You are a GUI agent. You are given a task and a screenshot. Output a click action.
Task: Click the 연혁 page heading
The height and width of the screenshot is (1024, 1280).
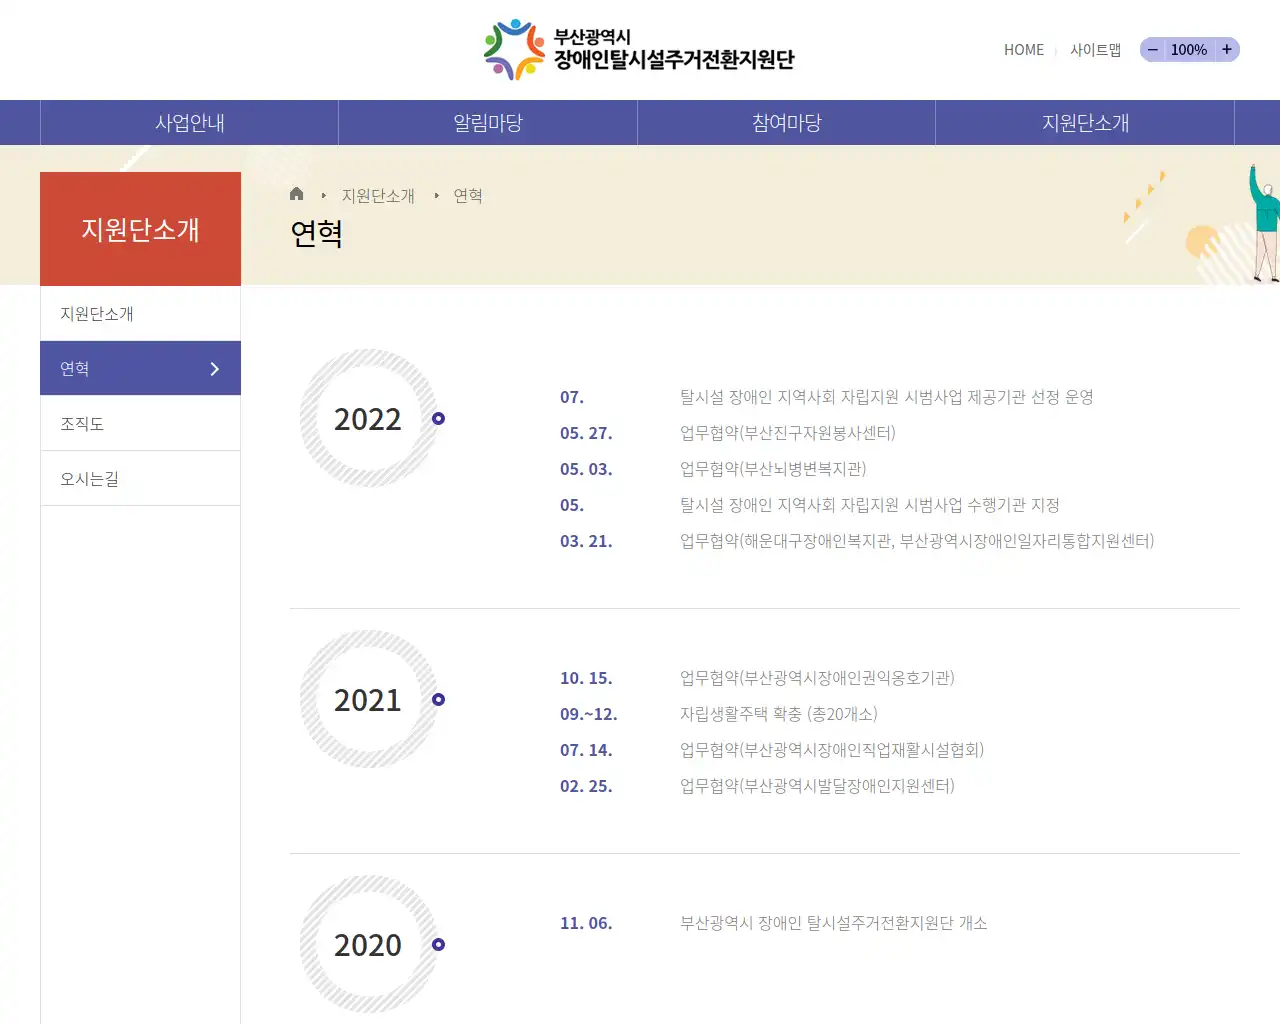point(317,233)
